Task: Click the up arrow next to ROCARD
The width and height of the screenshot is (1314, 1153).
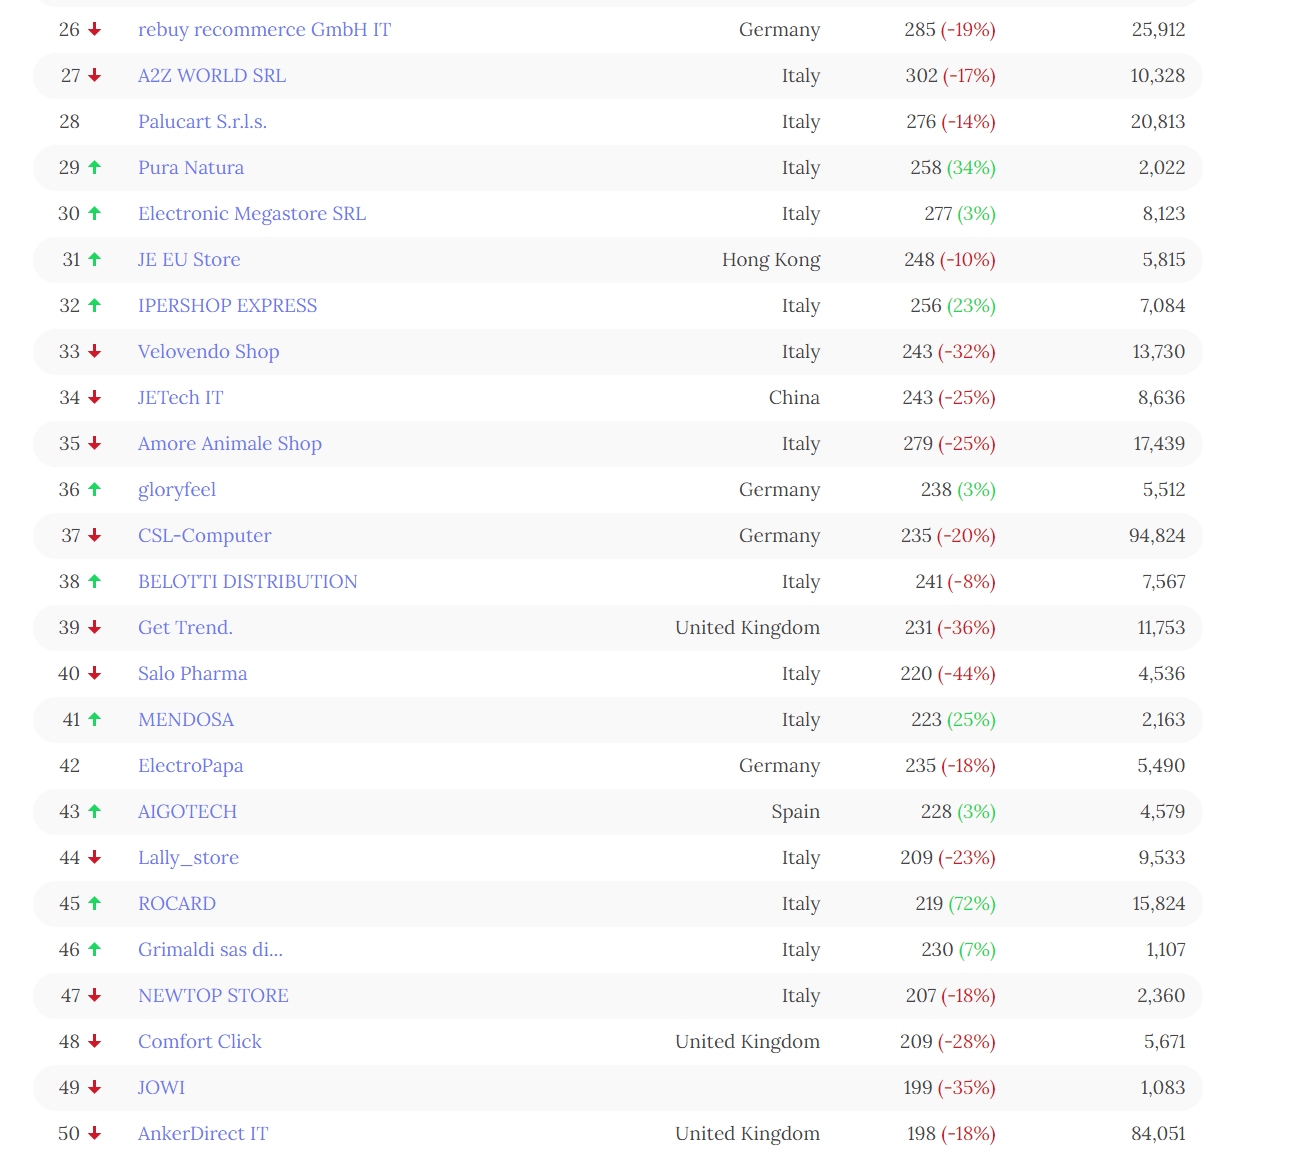Action: click(x=93, y=903)
